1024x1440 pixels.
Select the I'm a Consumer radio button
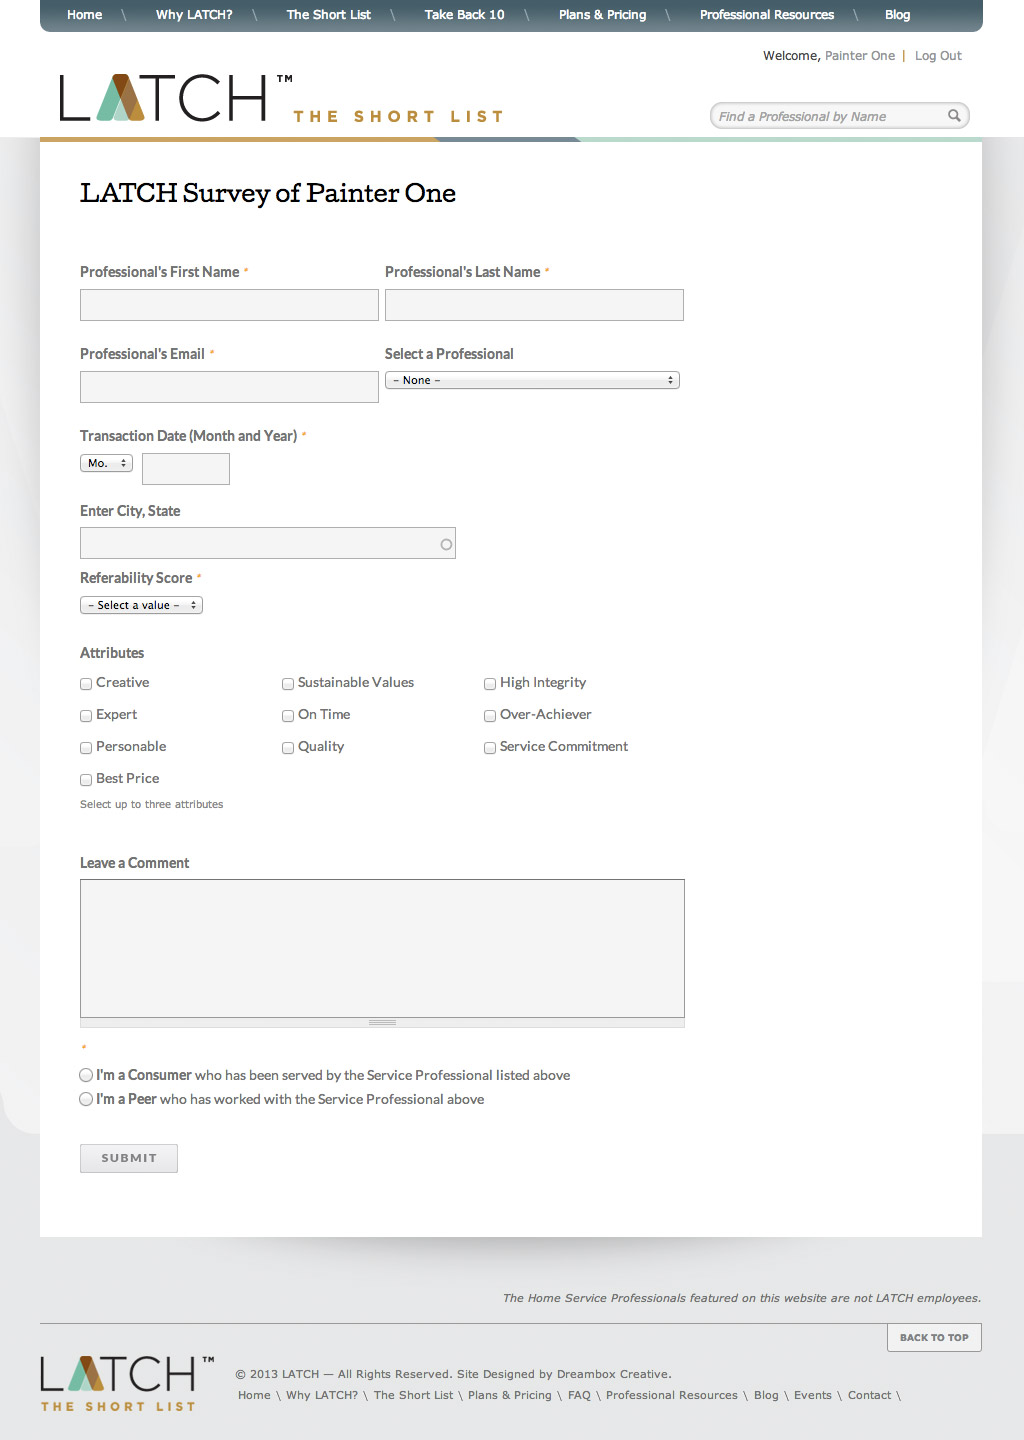coord(86,1075)
